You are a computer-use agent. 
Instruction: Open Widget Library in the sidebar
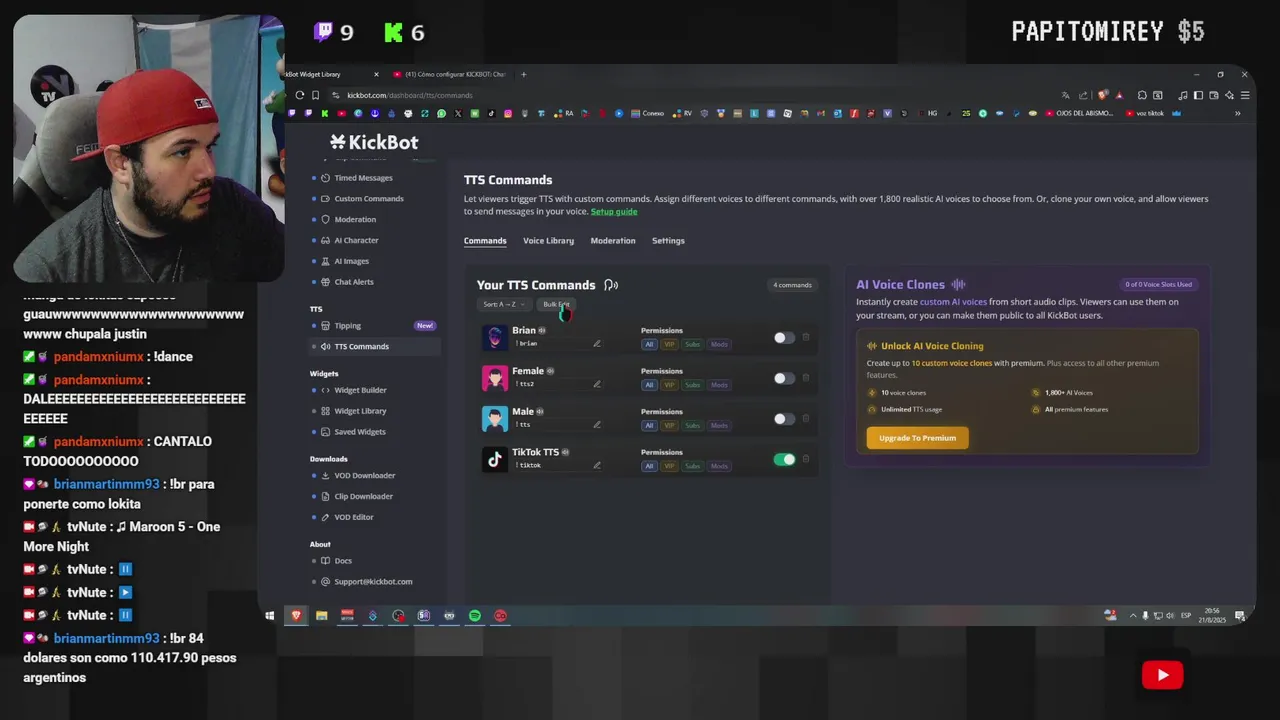click(360, 411)
